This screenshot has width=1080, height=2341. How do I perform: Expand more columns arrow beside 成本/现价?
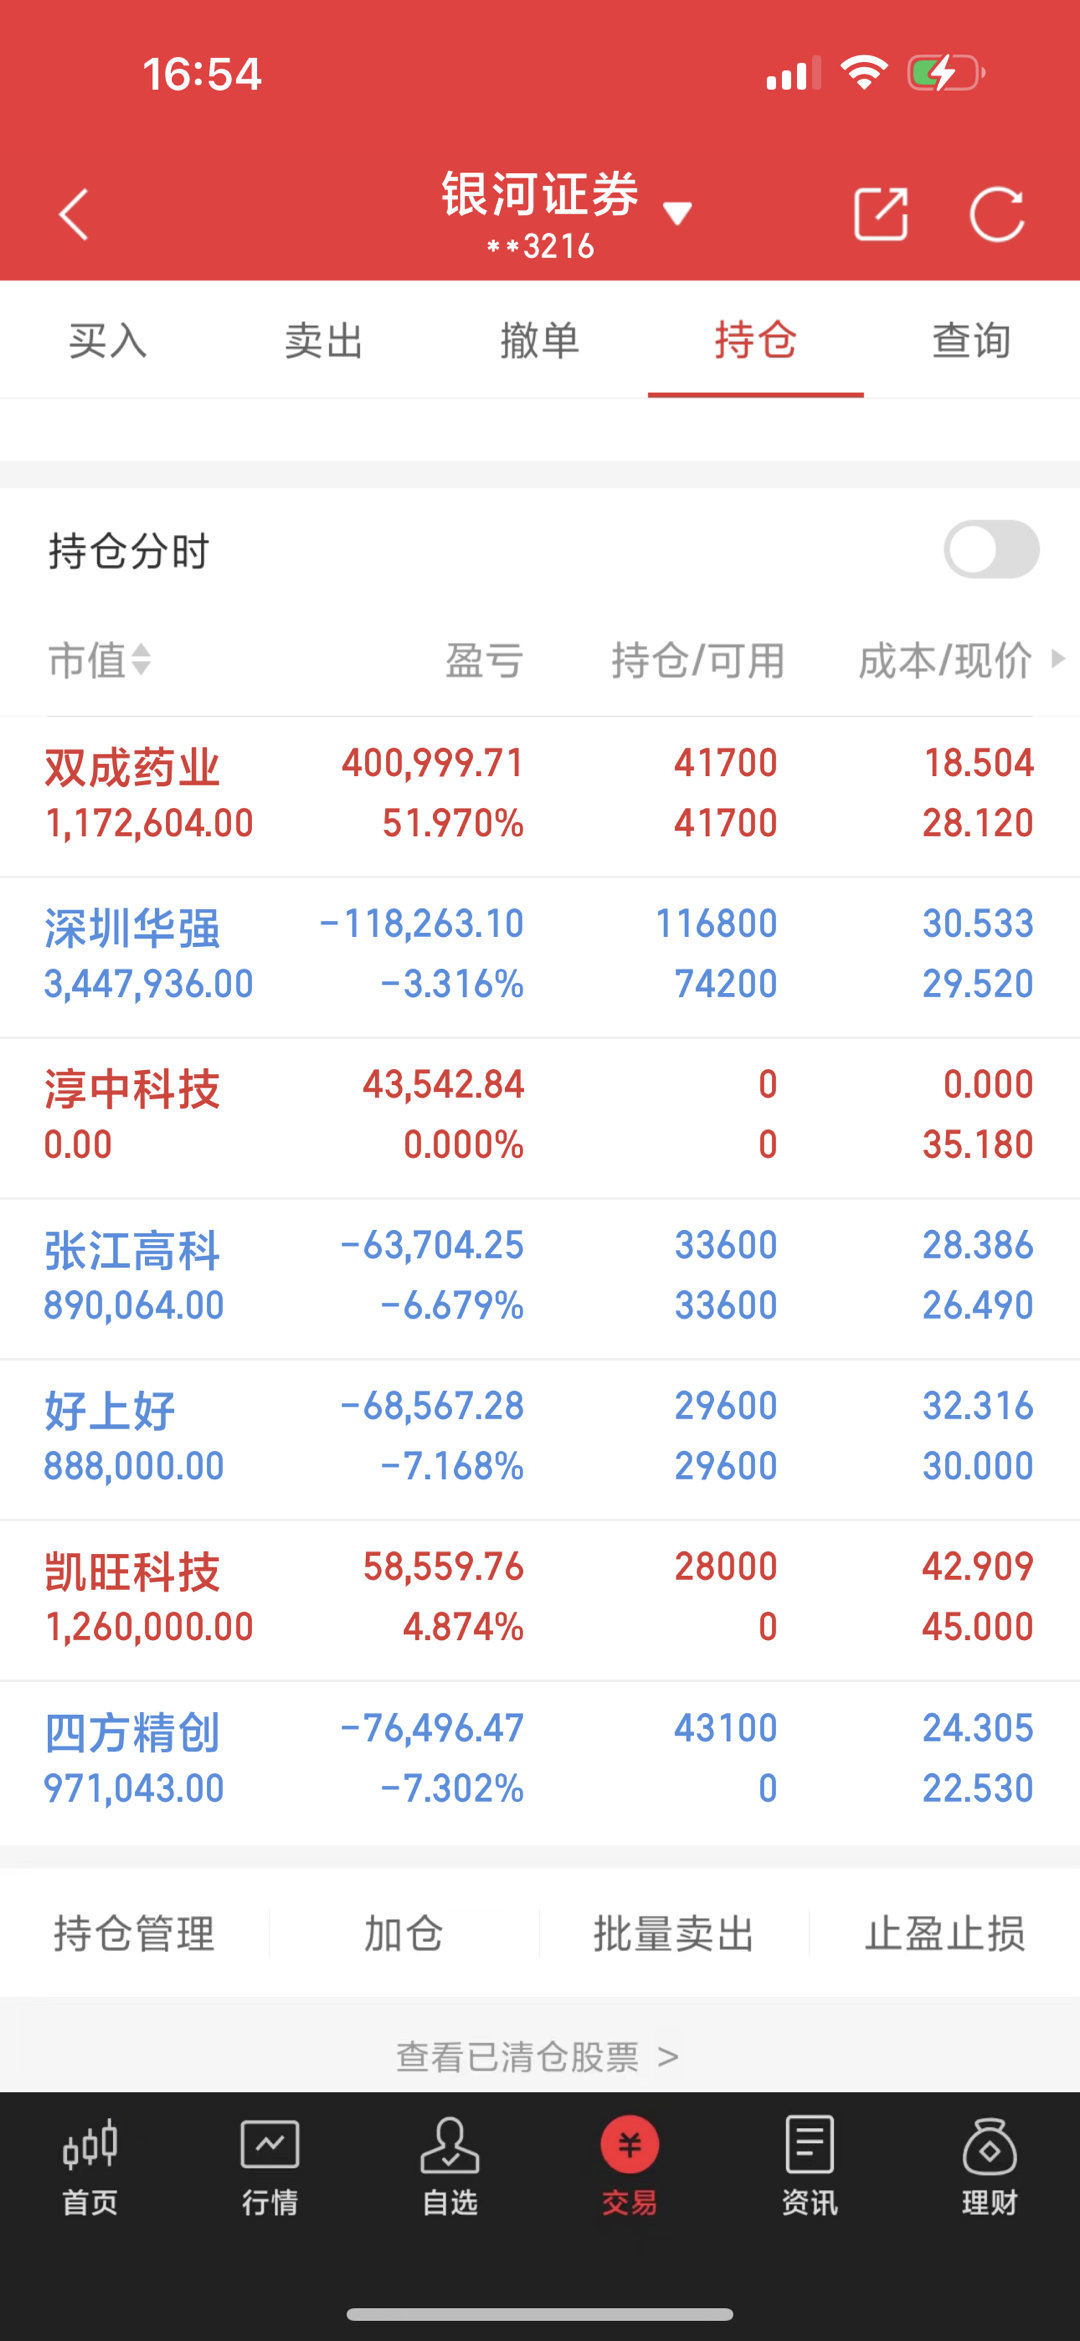(x=1058, y=659)
